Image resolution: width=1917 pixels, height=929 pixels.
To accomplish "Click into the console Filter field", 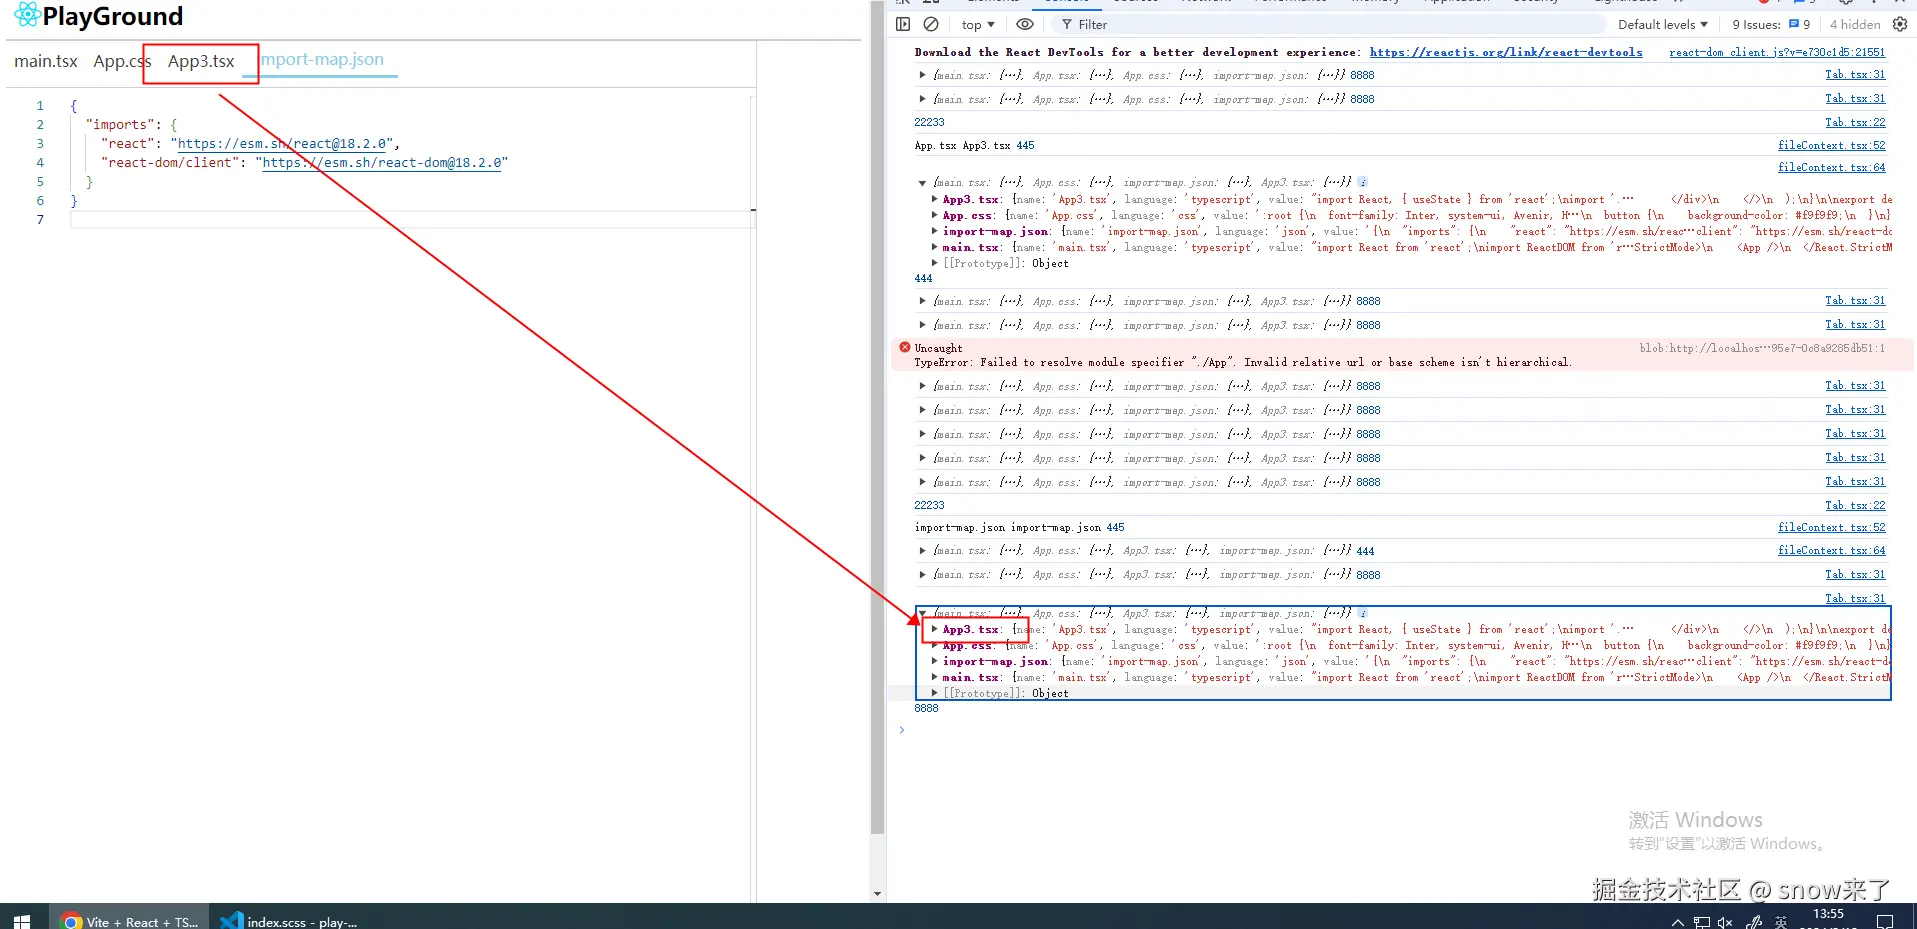I will tap(1330, 24).
